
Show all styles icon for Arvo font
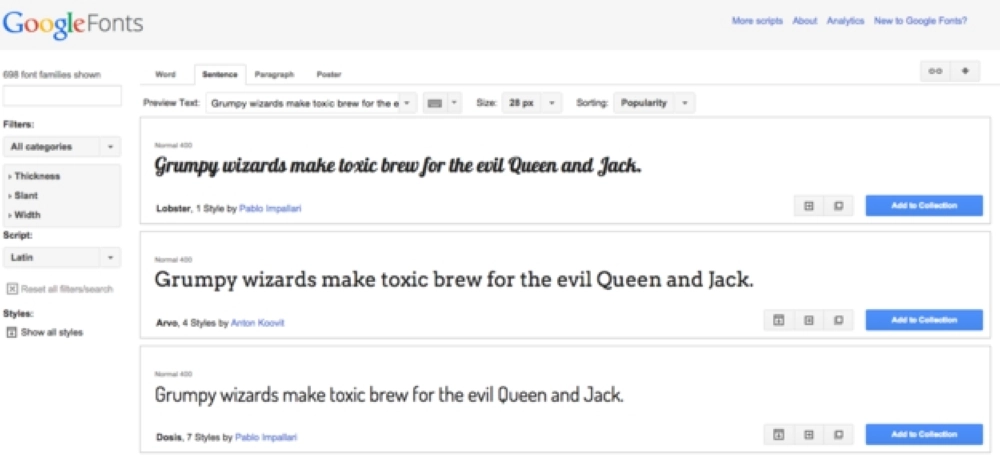pyautogui.click(x=776, y=320)
